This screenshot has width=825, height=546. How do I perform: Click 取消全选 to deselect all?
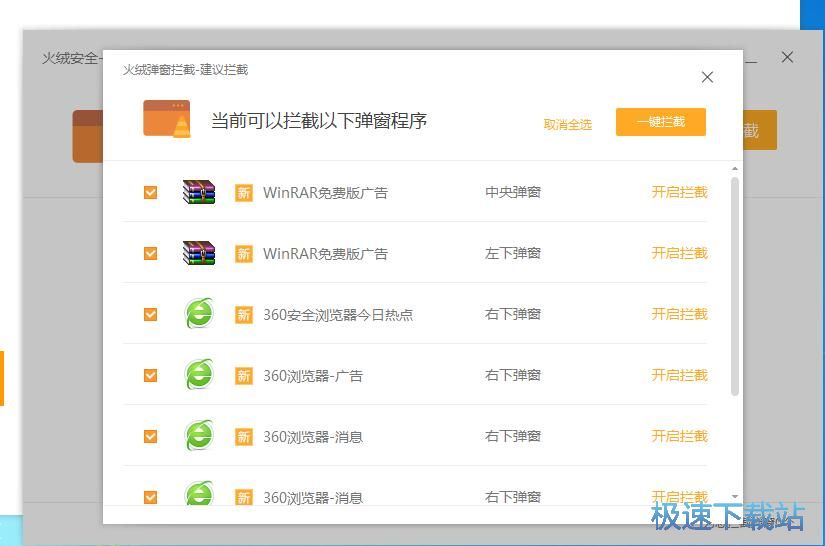[568, 125]
